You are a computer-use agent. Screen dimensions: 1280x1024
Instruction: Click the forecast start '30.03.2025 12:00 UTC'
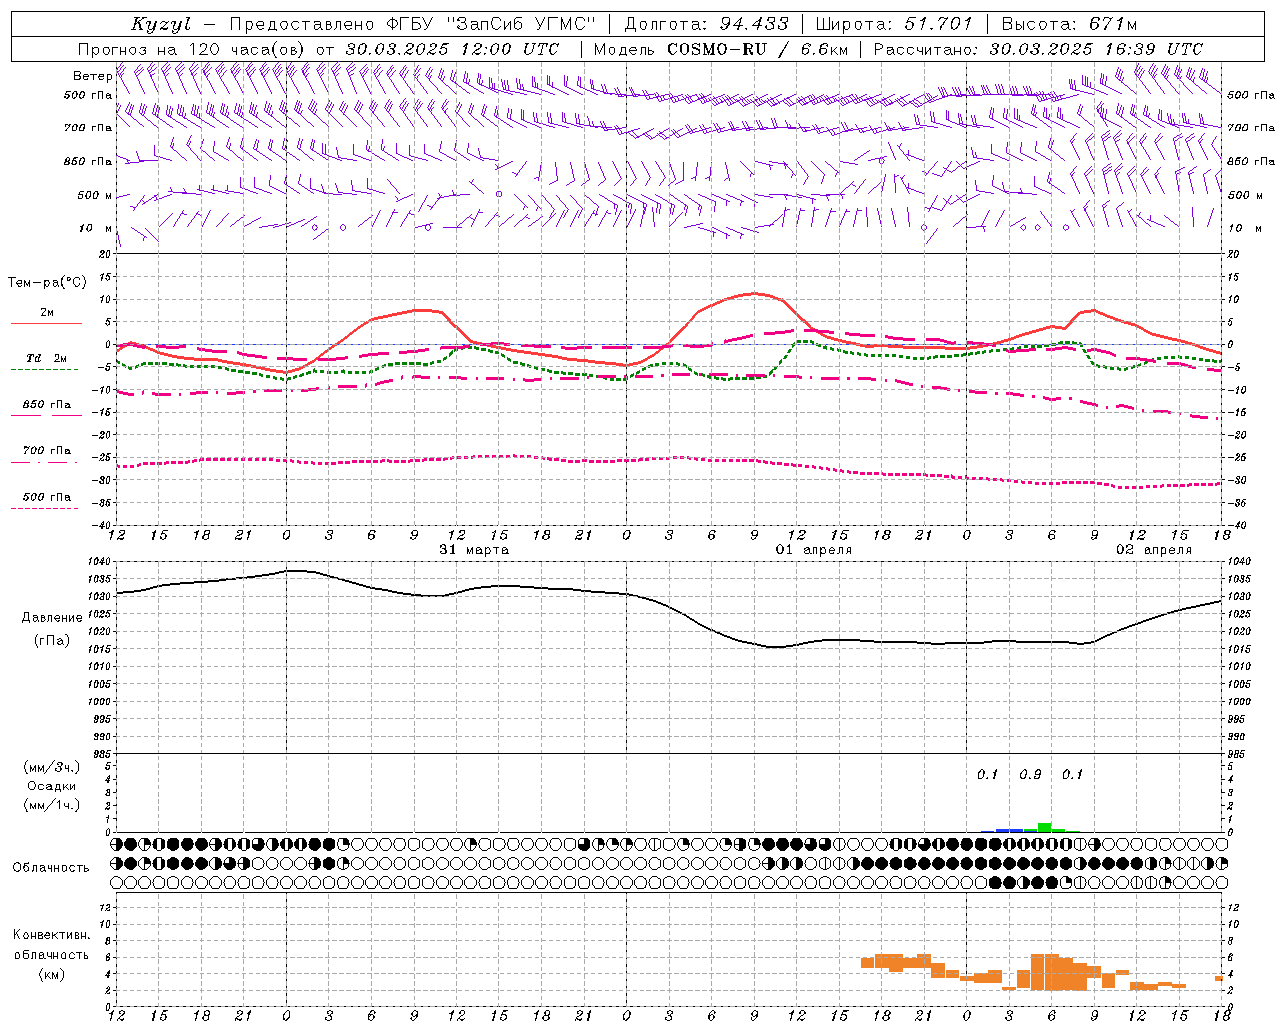452,49
